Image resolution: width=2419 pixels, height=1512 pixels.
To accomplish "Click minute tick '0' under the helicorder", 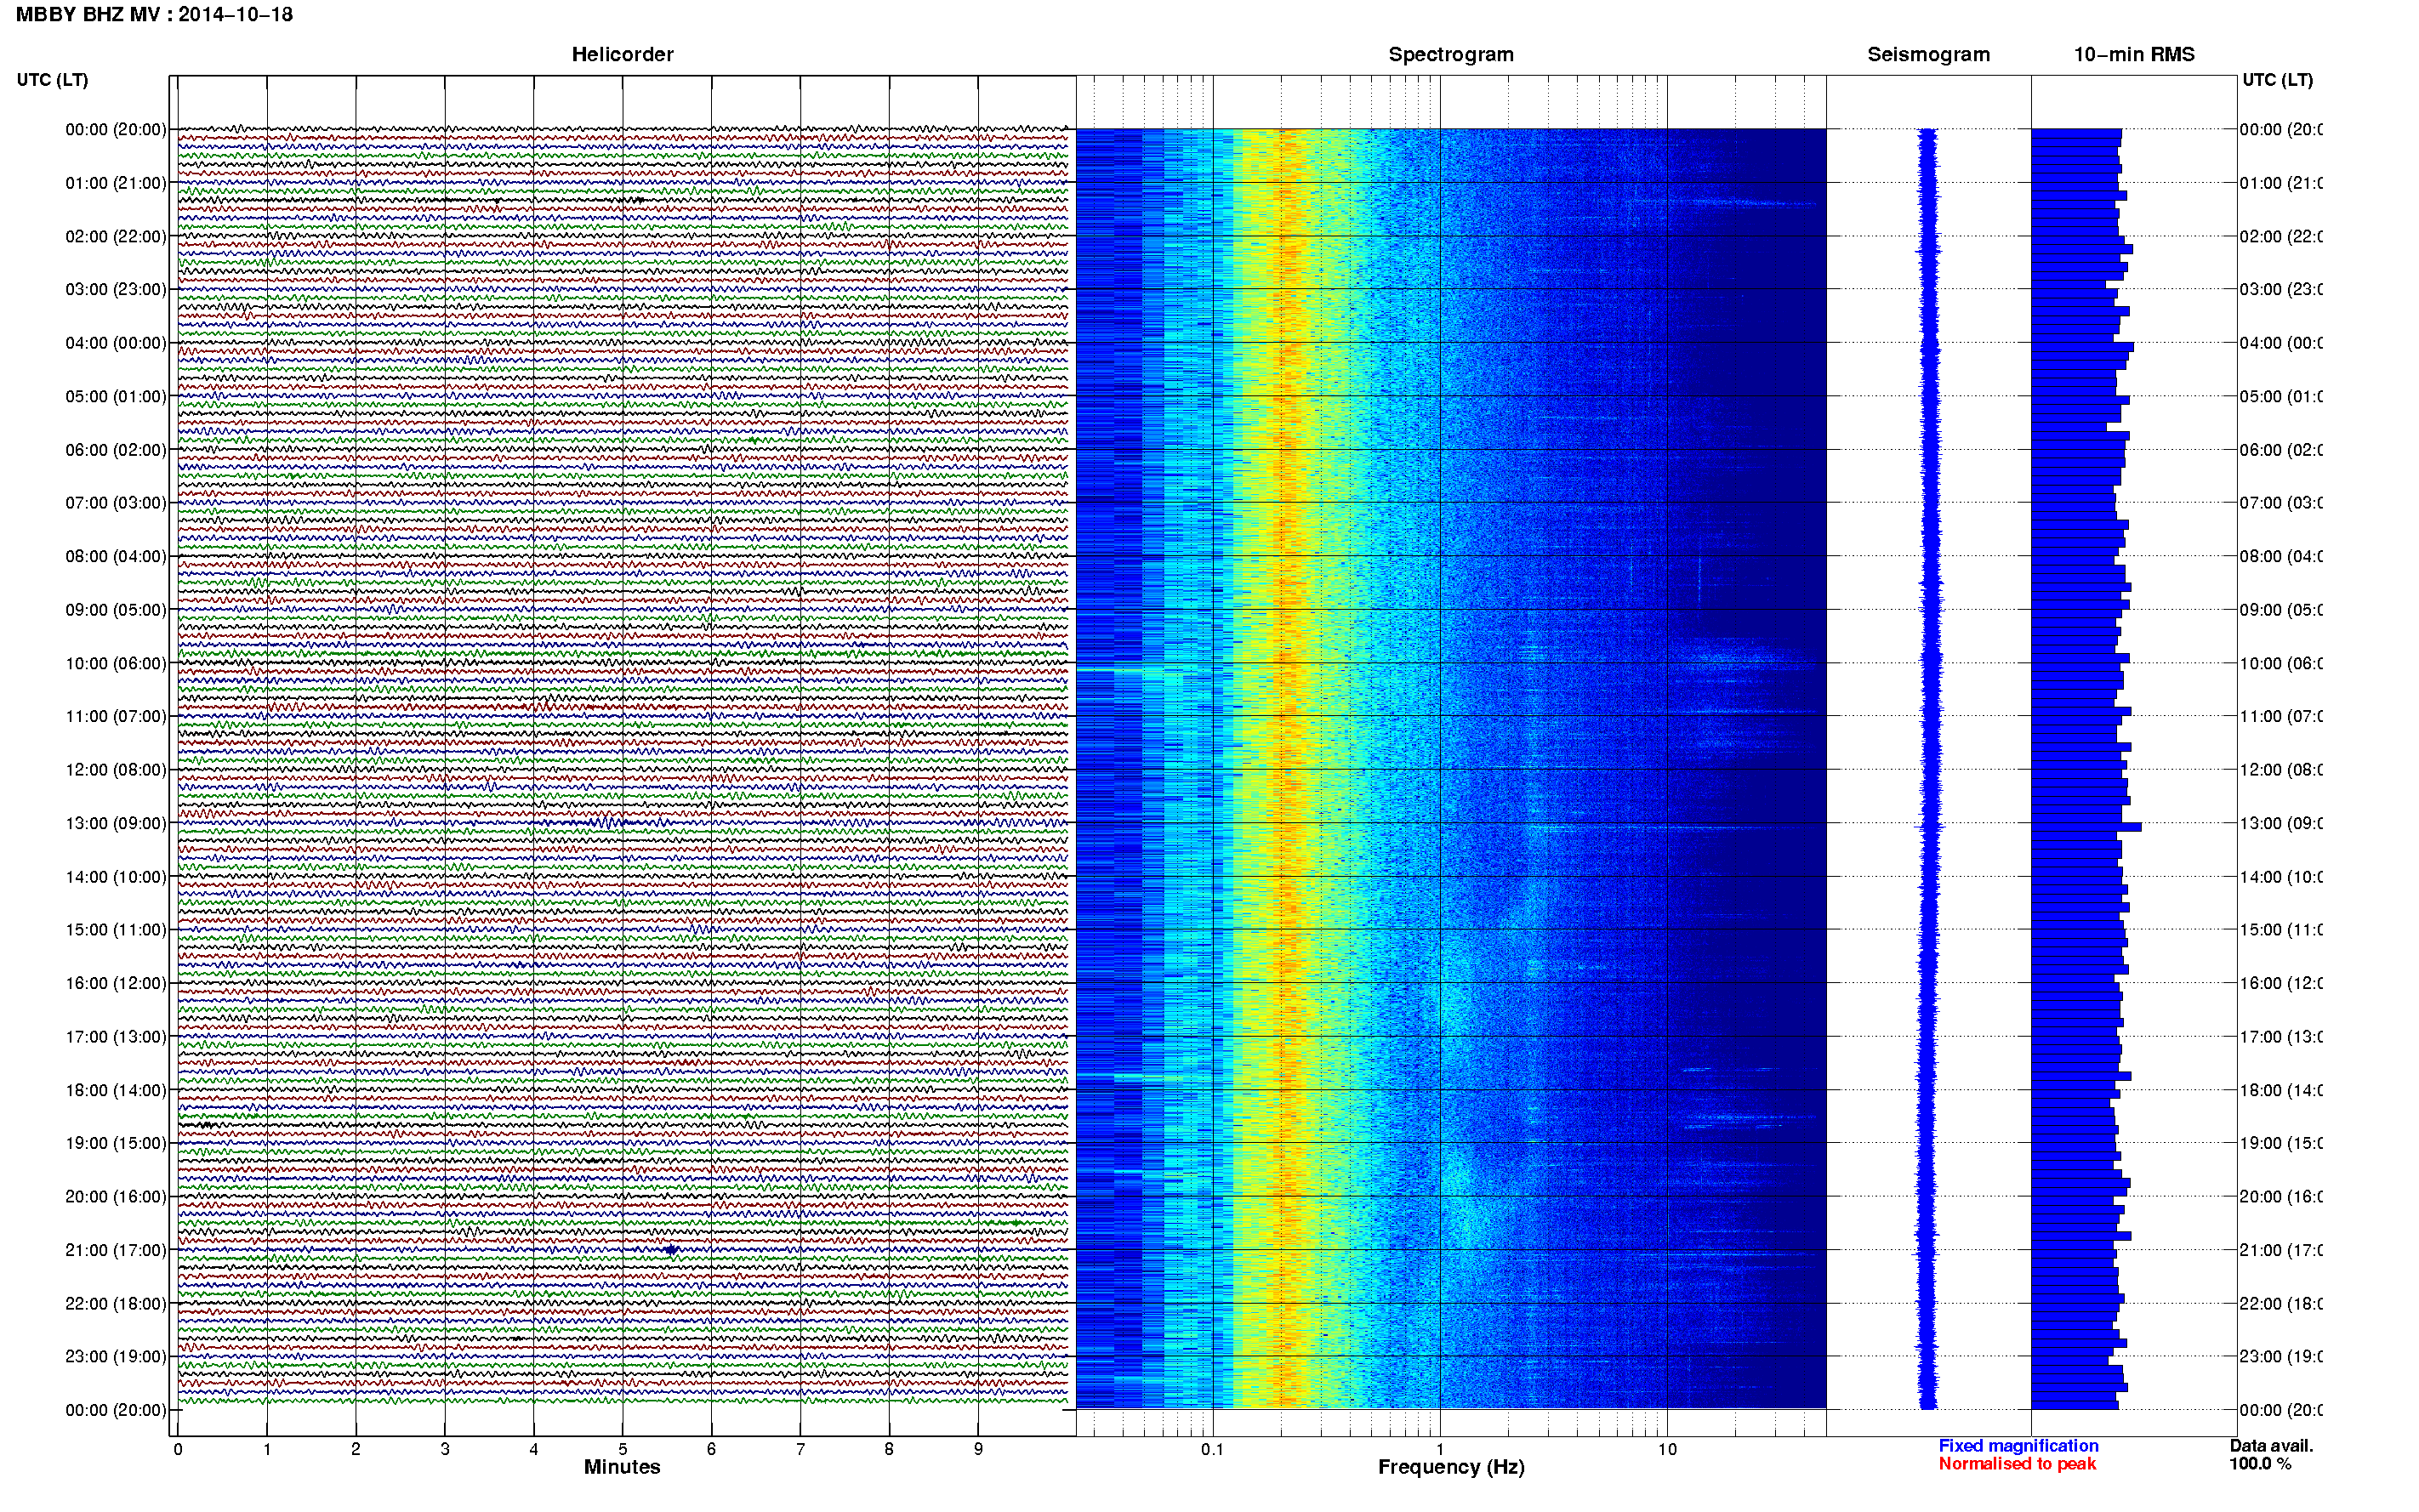I will click(x=178, y=1449).
